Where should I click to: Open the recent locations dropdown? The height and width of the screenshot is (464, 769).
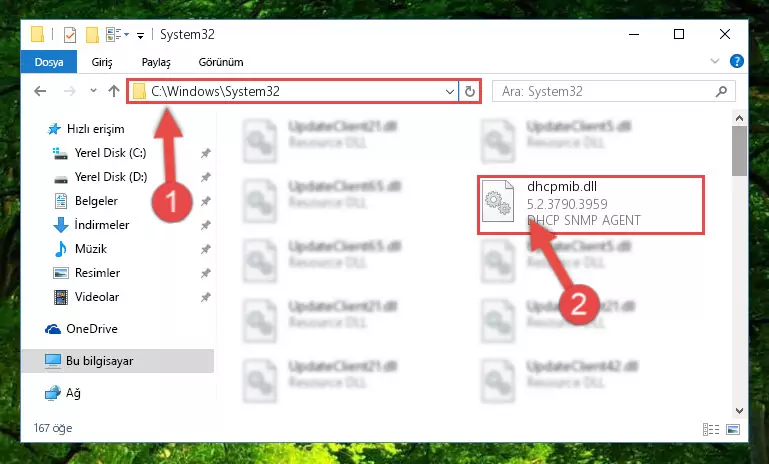click(x=93, y=91)
